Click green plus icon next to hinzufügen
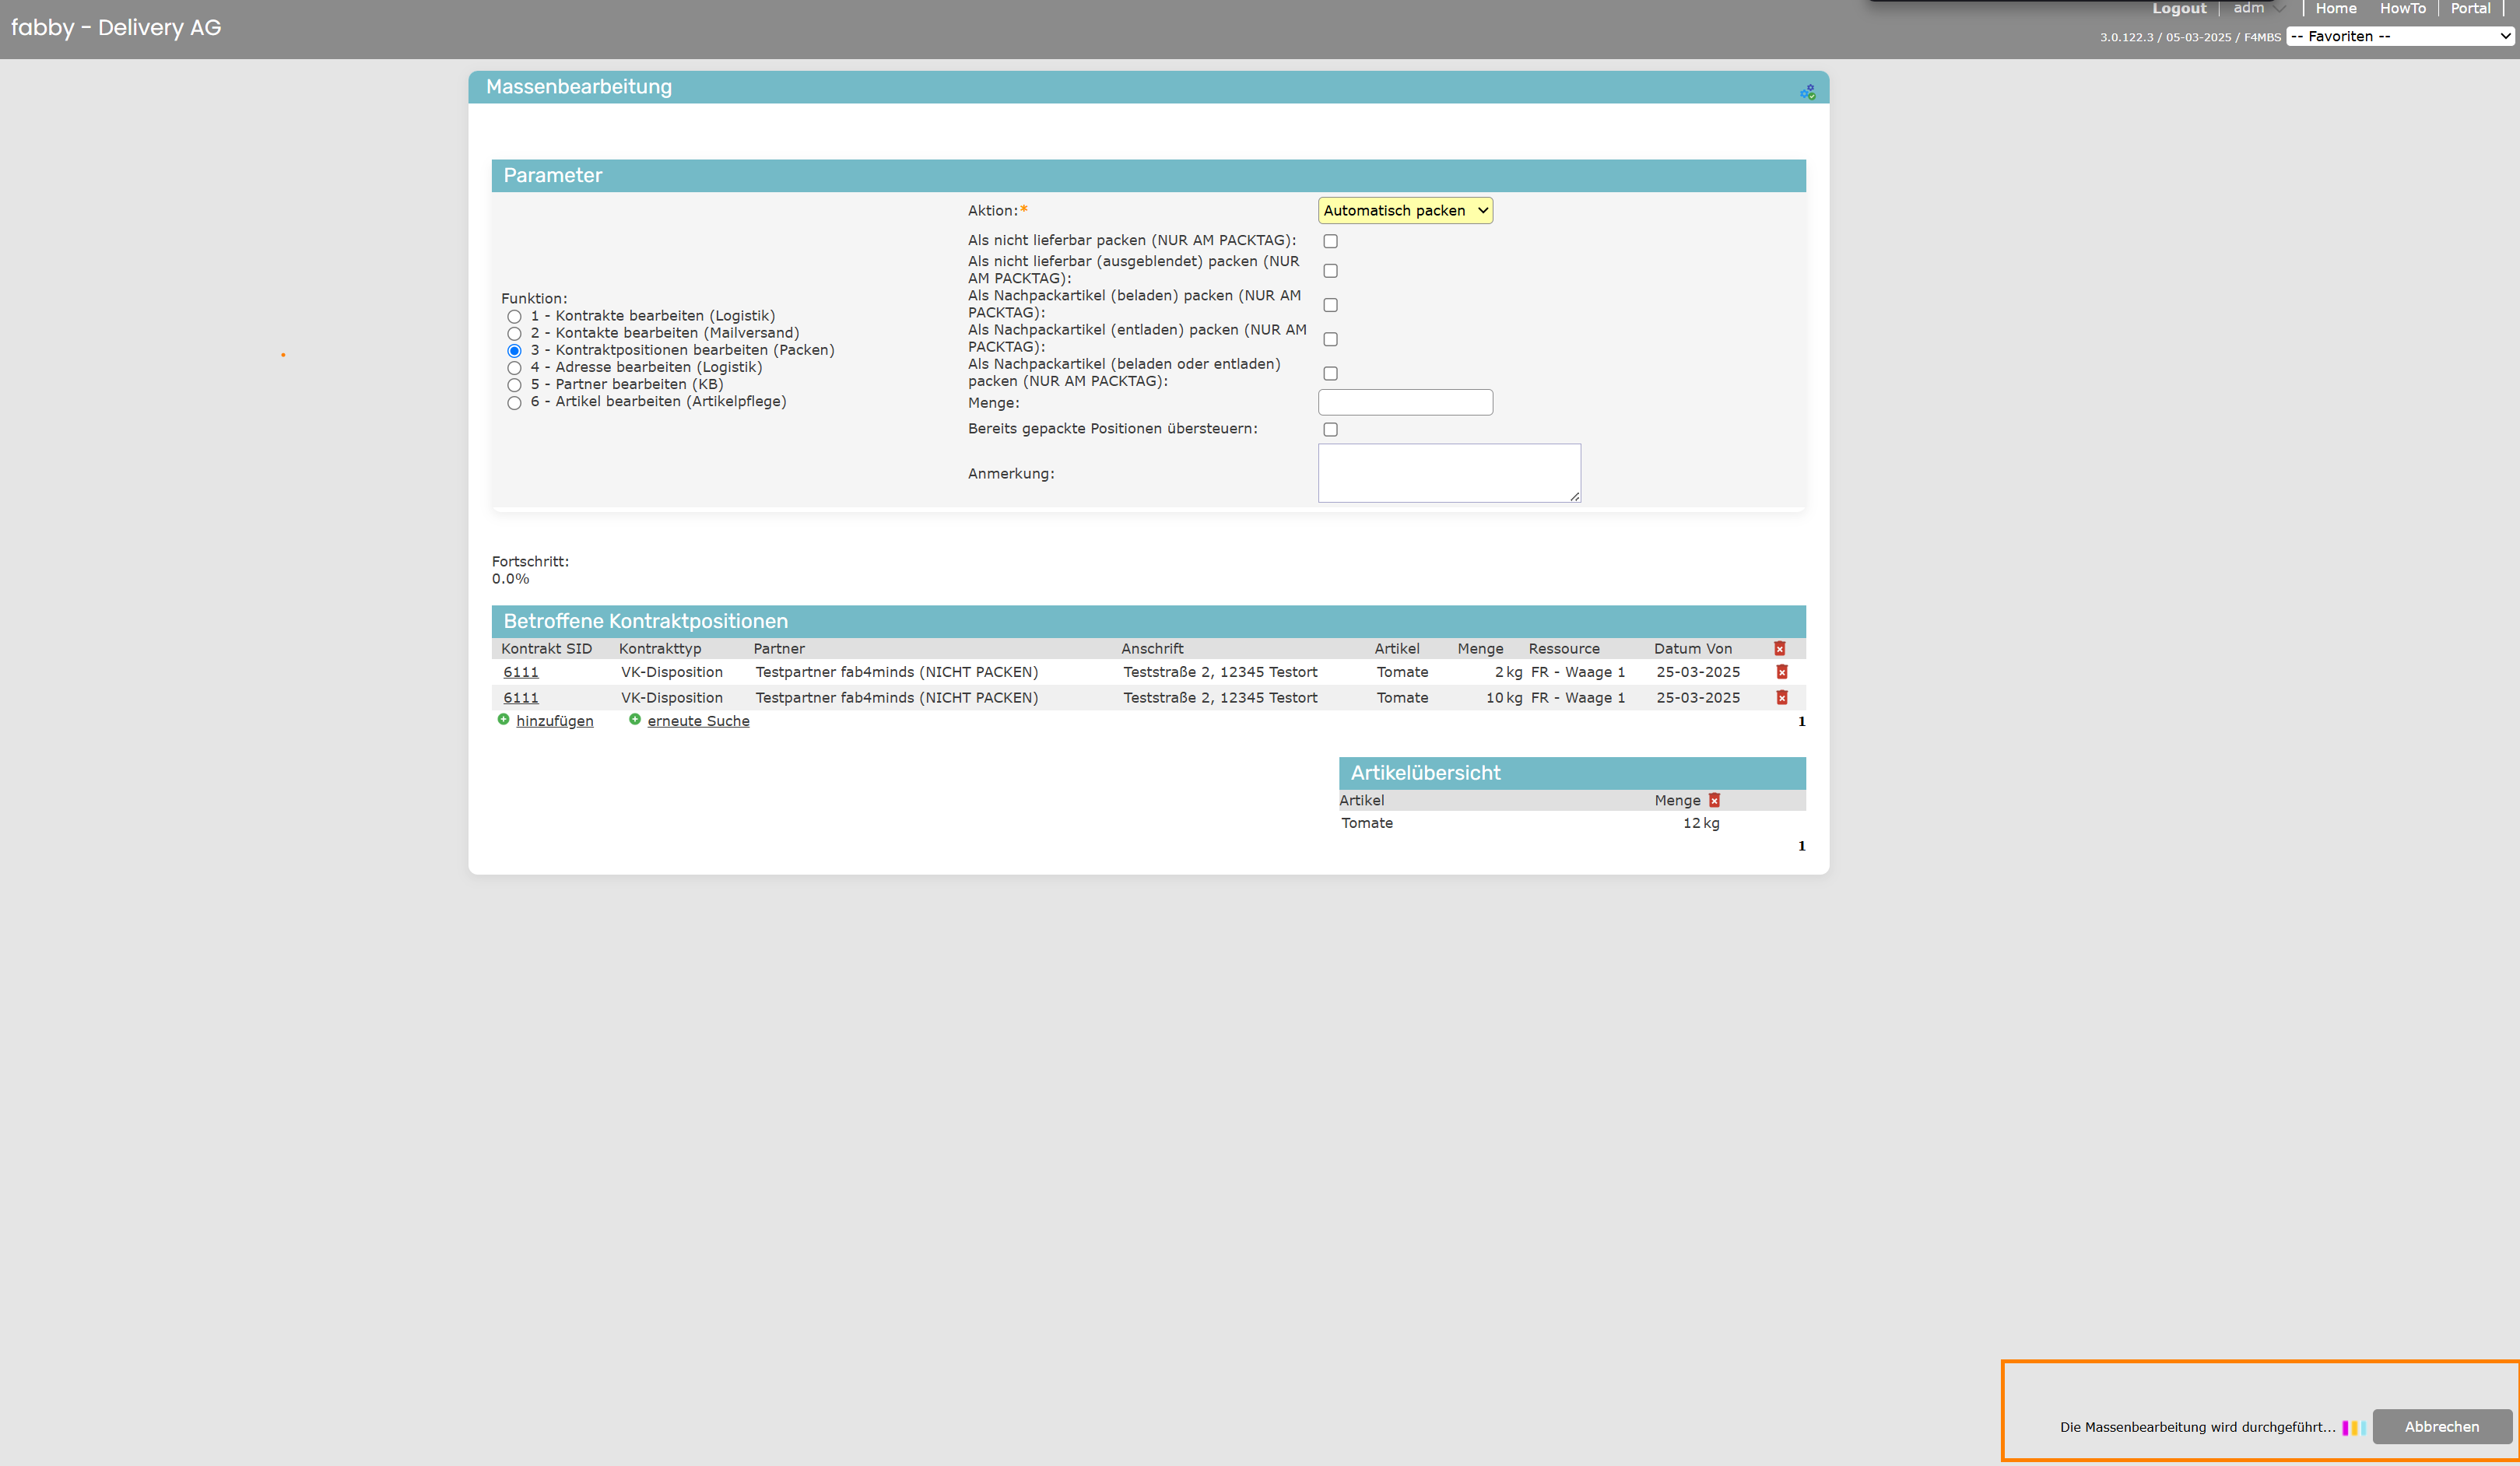Screen dimensions: 2520x1466 point(503,720)
